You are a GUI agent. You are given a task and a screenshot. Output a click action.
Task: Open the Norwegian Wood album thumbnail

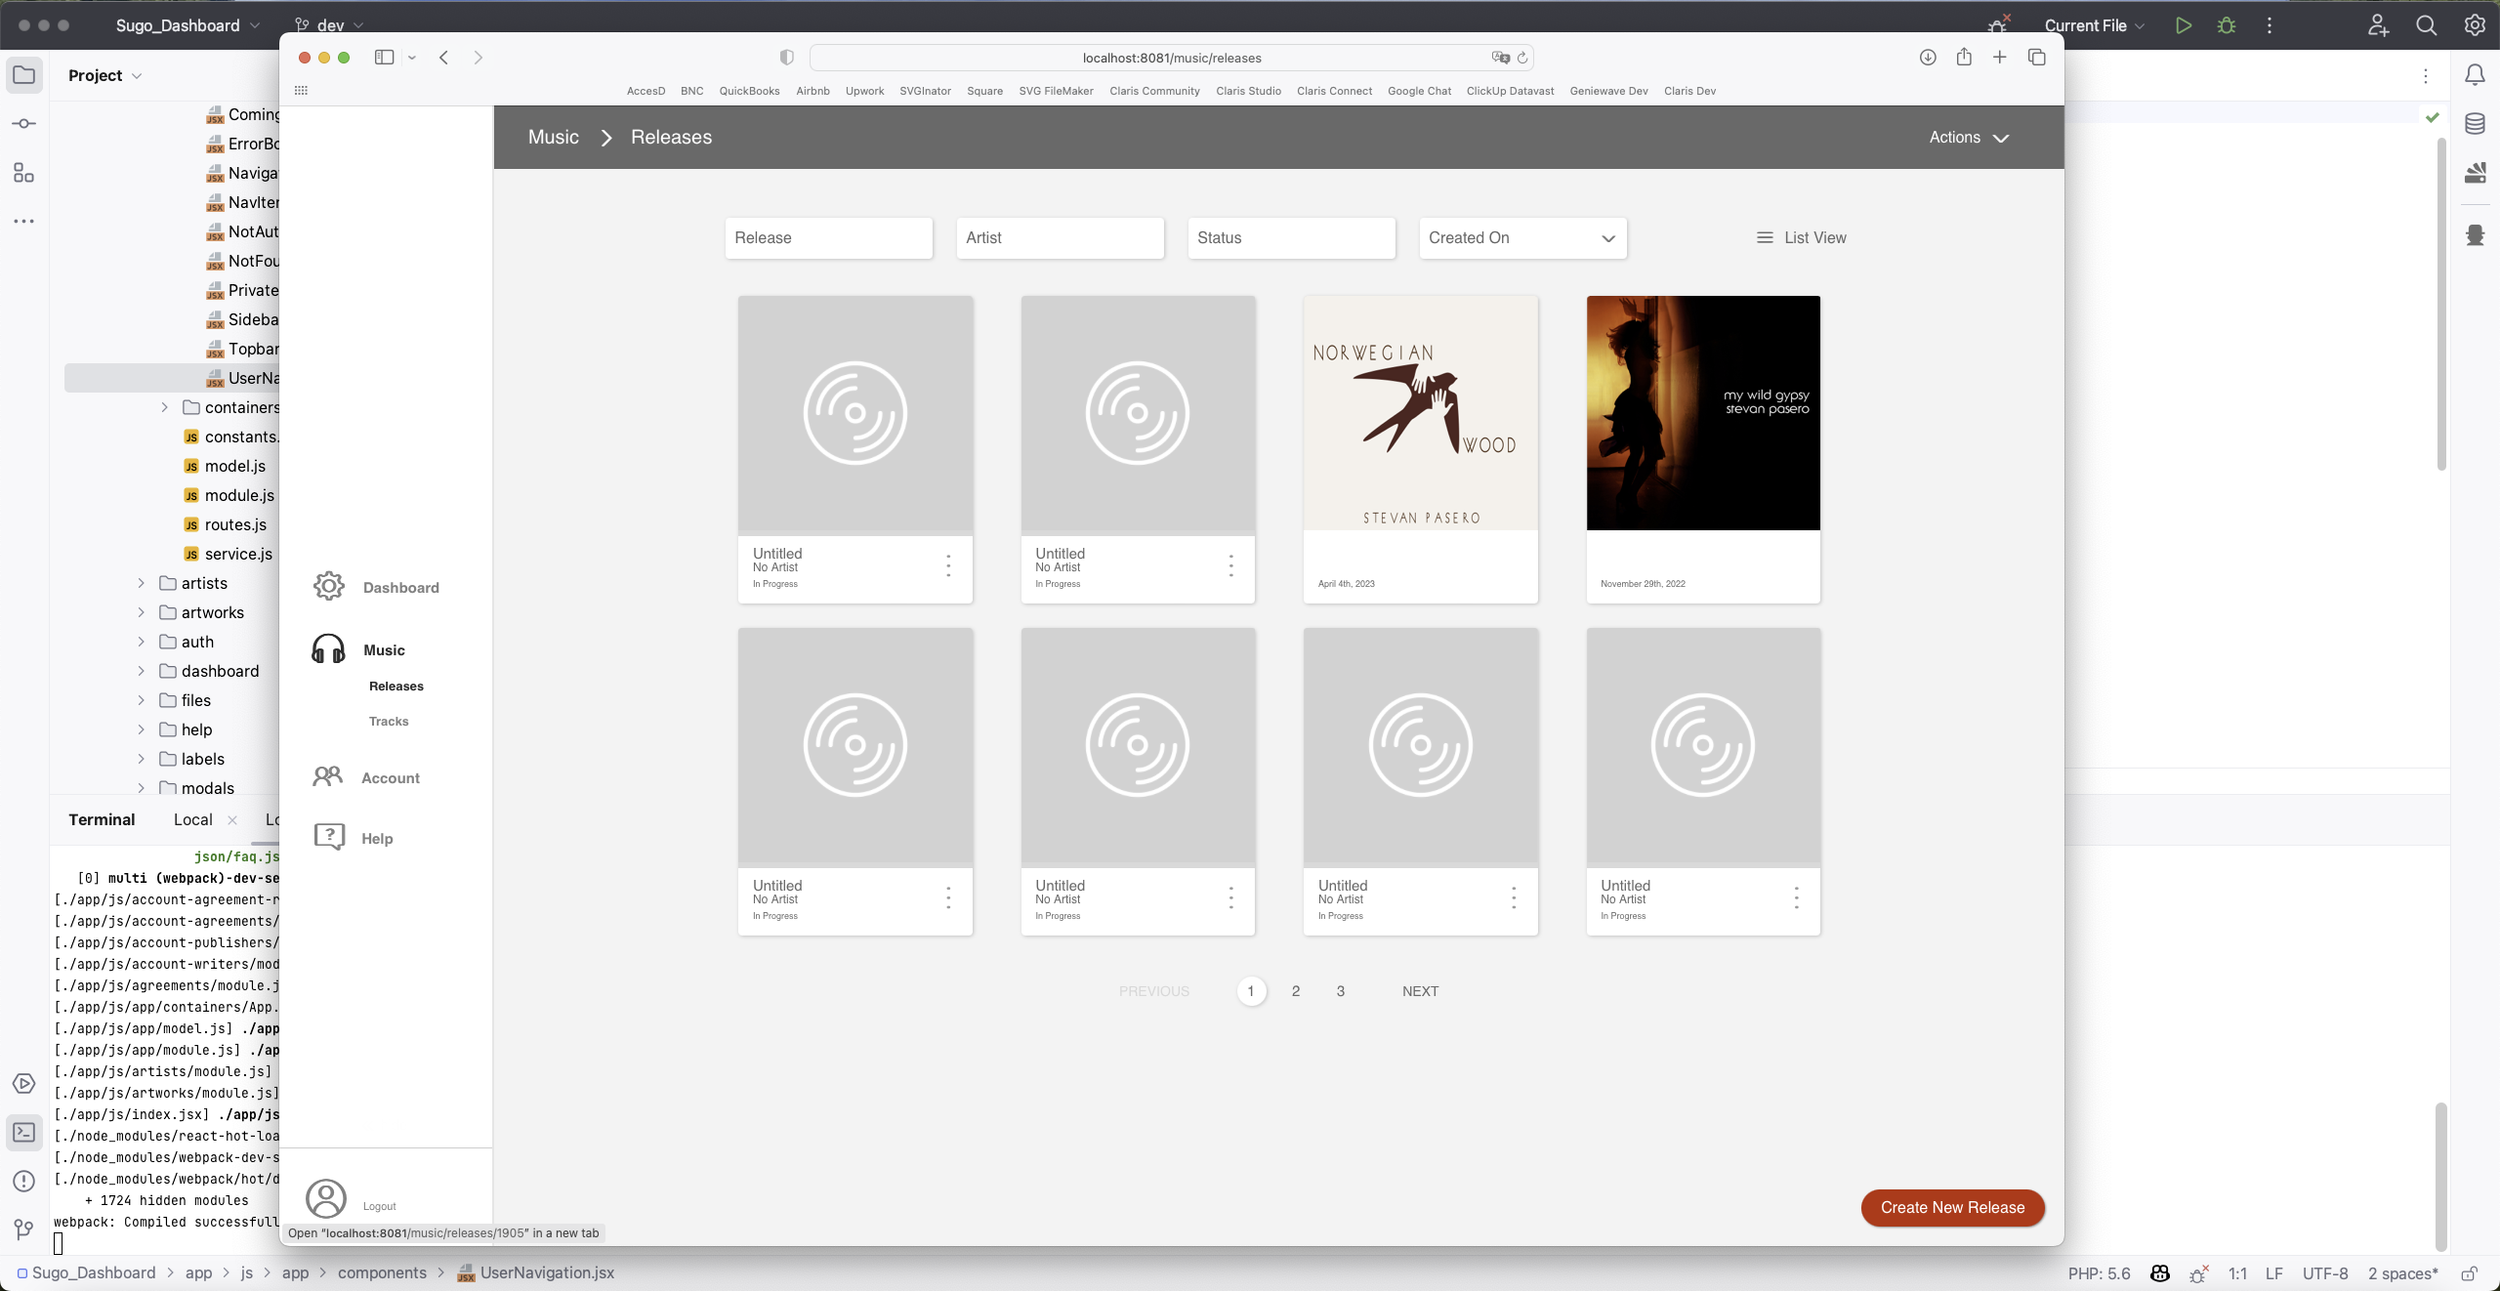[1420, 413]
